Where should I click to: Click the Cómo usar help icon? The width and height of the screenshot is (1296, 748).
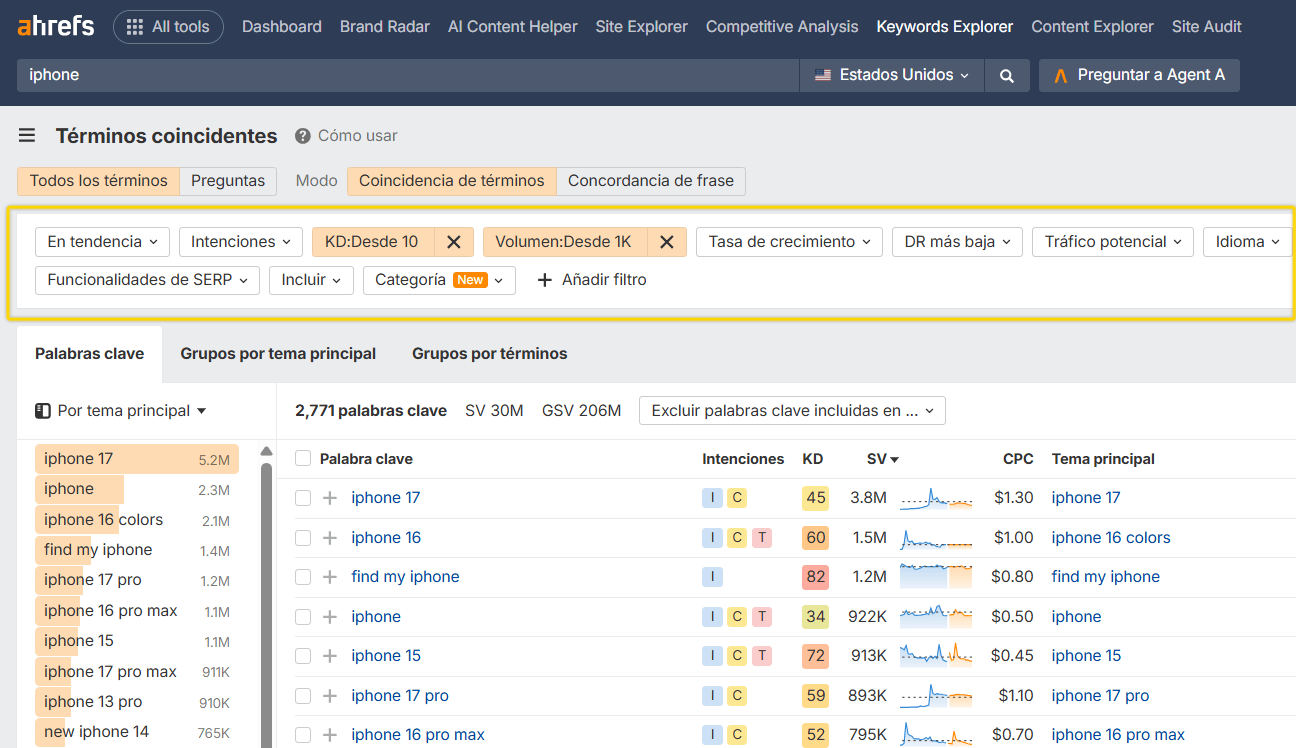pos(302,136)
